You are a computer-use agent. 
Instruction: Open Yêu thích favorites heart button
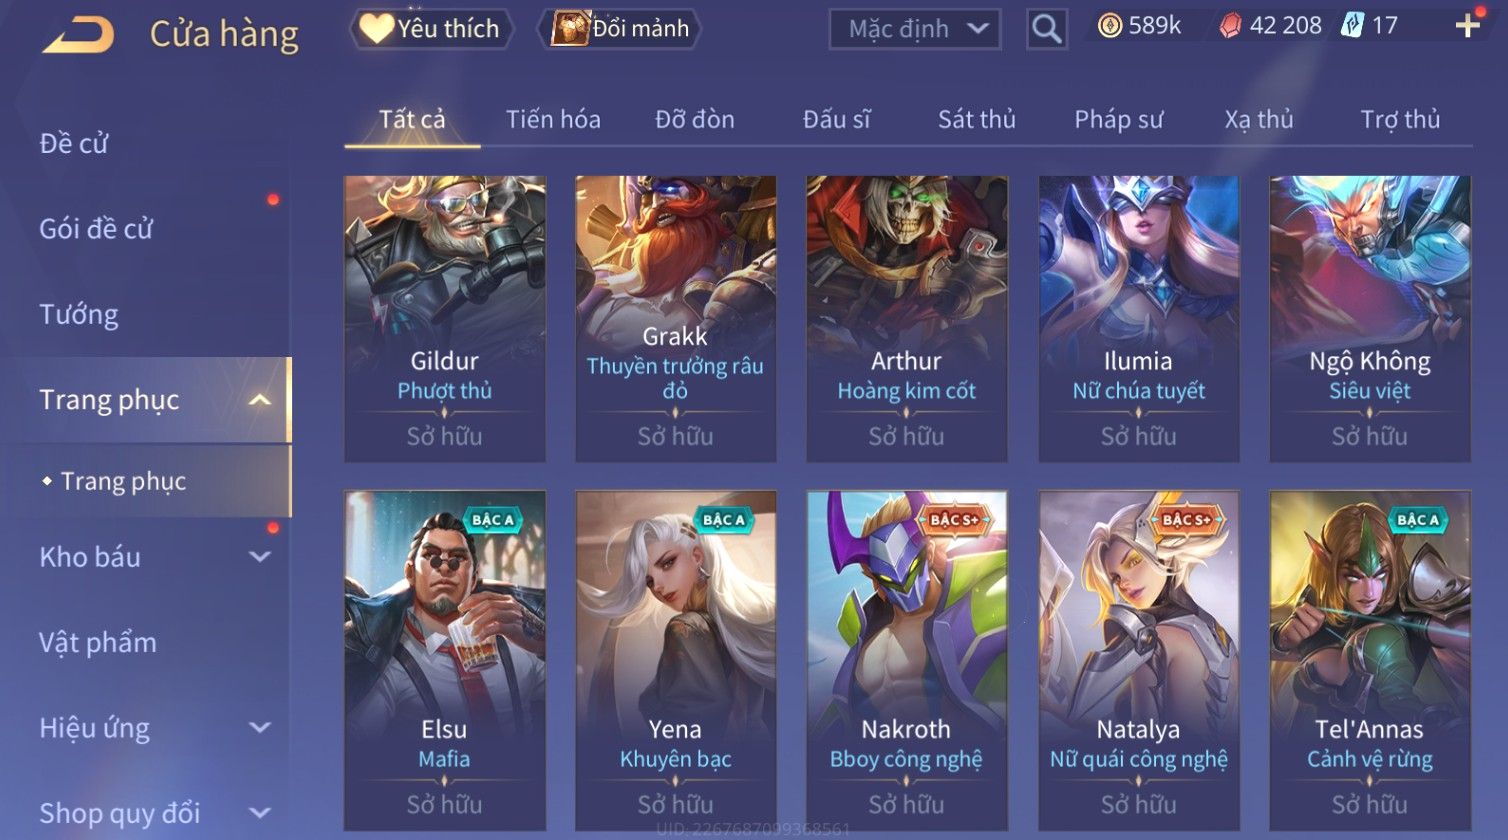tap(430, 28)
